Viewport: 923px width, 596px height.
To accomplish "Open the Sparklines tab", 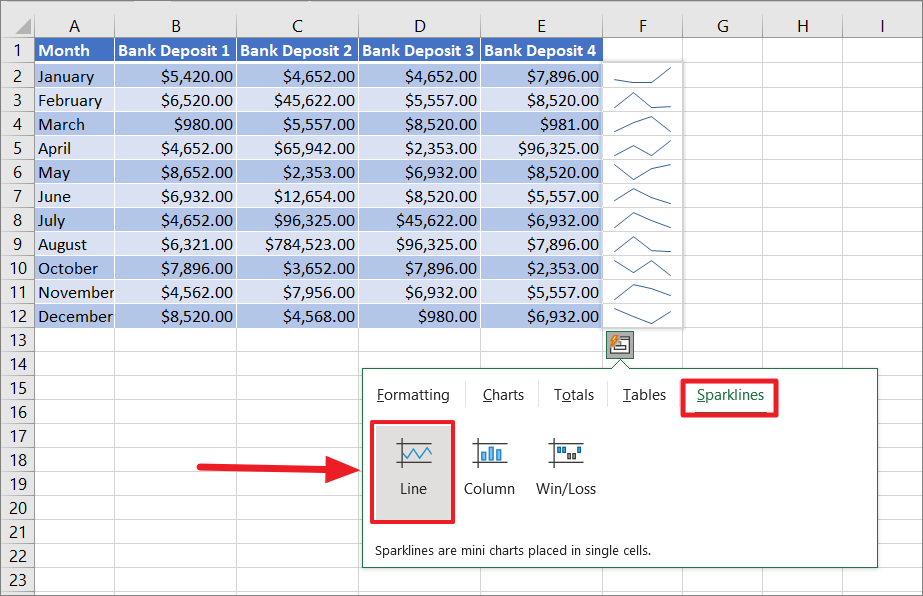I will 730,395.
